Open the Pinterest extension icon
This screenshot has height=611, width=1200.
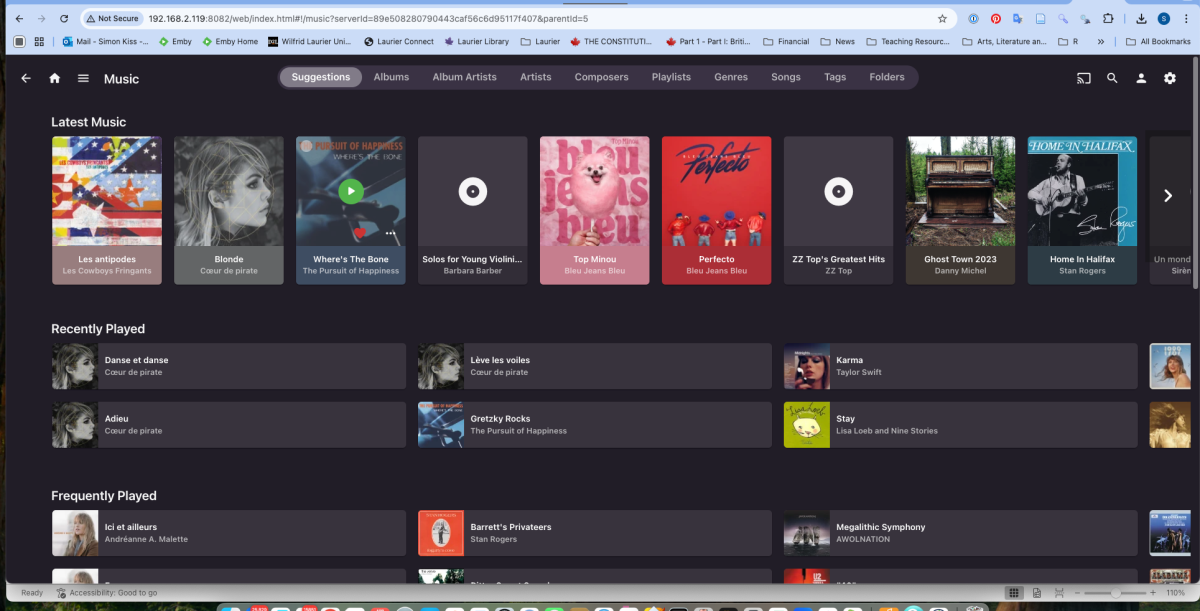(x=996, y=19)
